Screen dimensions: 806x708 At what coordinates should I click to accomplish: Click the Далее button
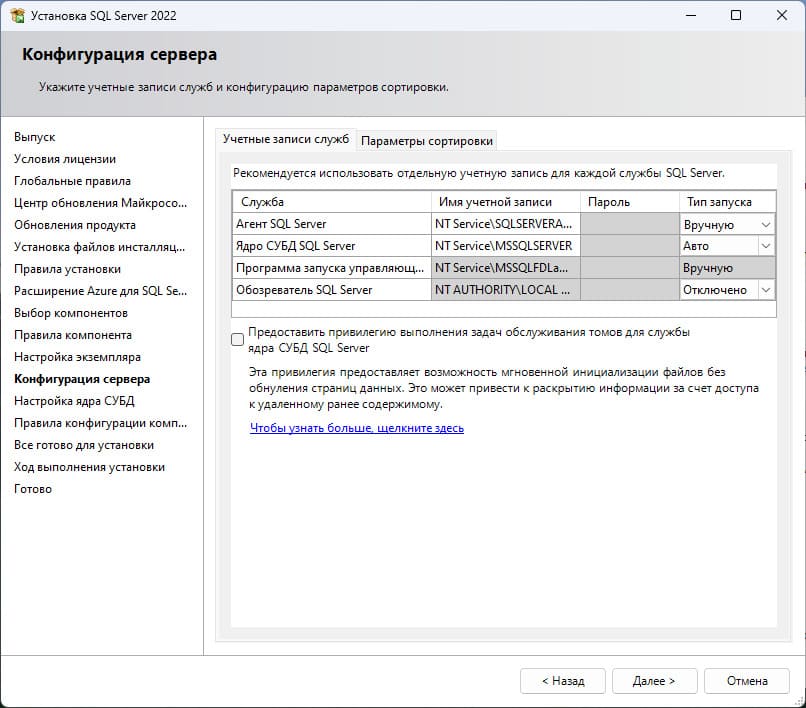pyautogui.click(x=654, y=681)
